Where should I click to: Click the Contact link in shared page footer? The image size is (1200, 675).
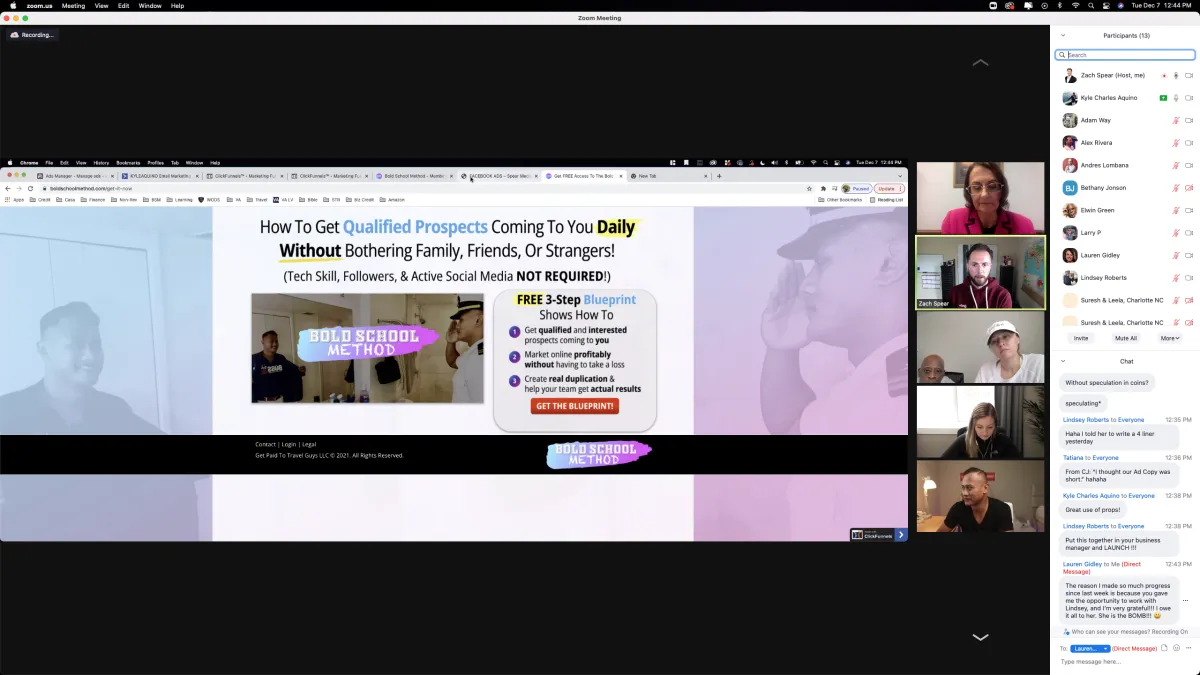[x=265, y=444]
